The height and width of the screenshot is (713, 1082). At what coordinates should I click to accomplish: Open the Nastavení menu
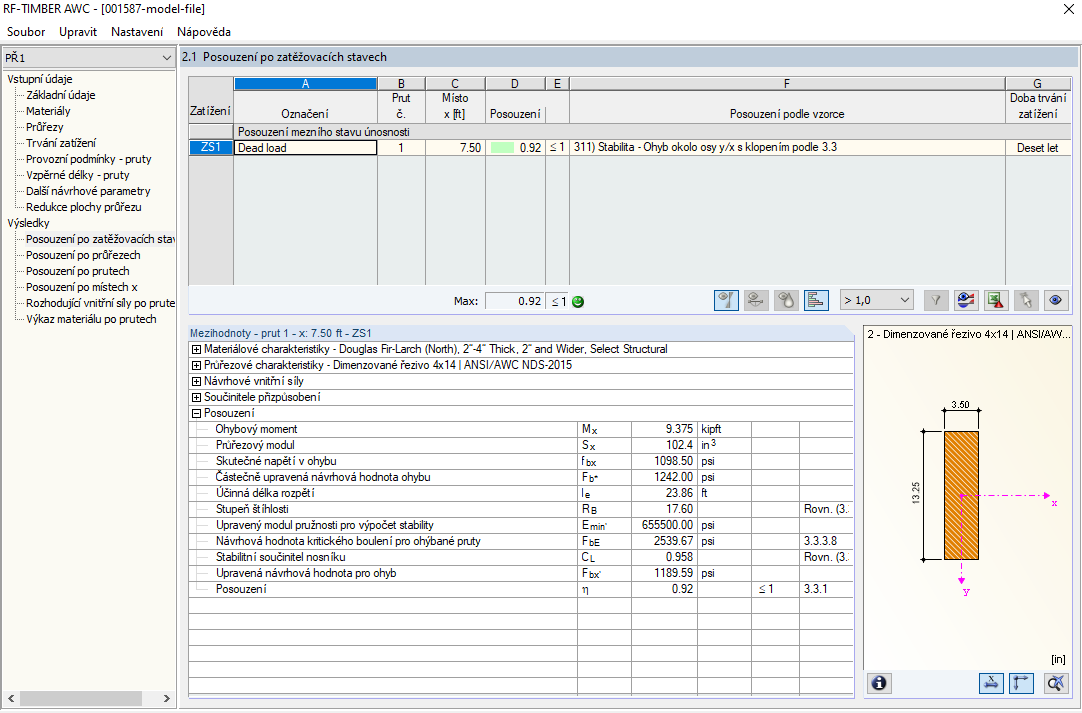pos(137,32)
